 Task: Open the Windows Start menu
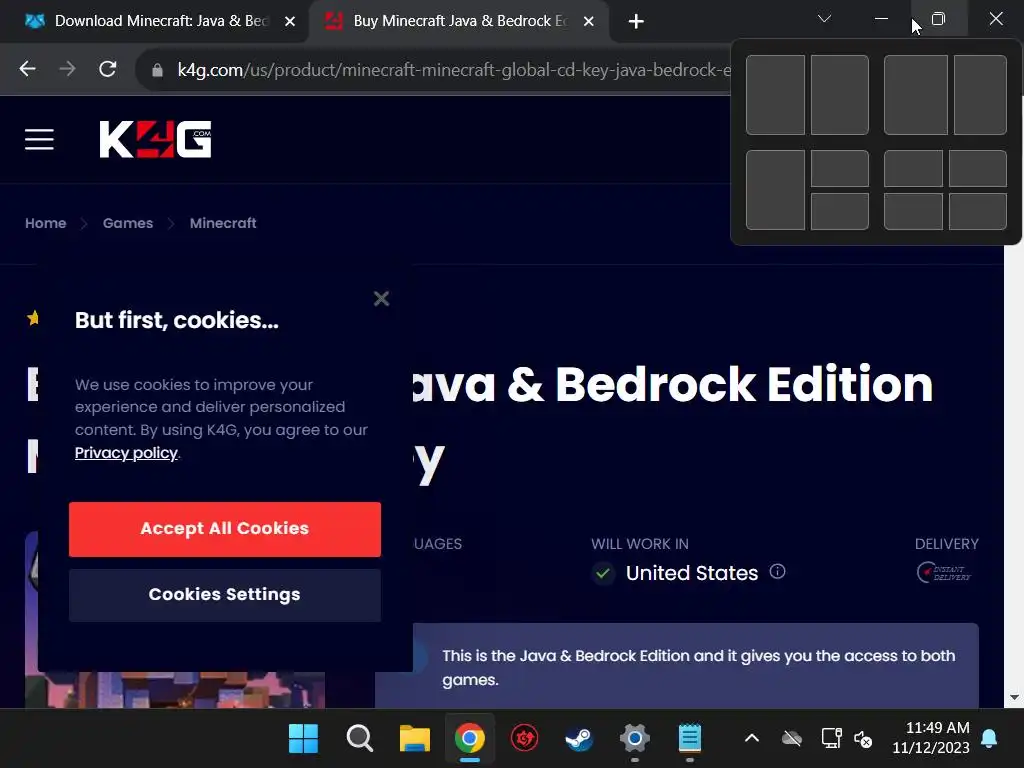[x=303, y=739]
